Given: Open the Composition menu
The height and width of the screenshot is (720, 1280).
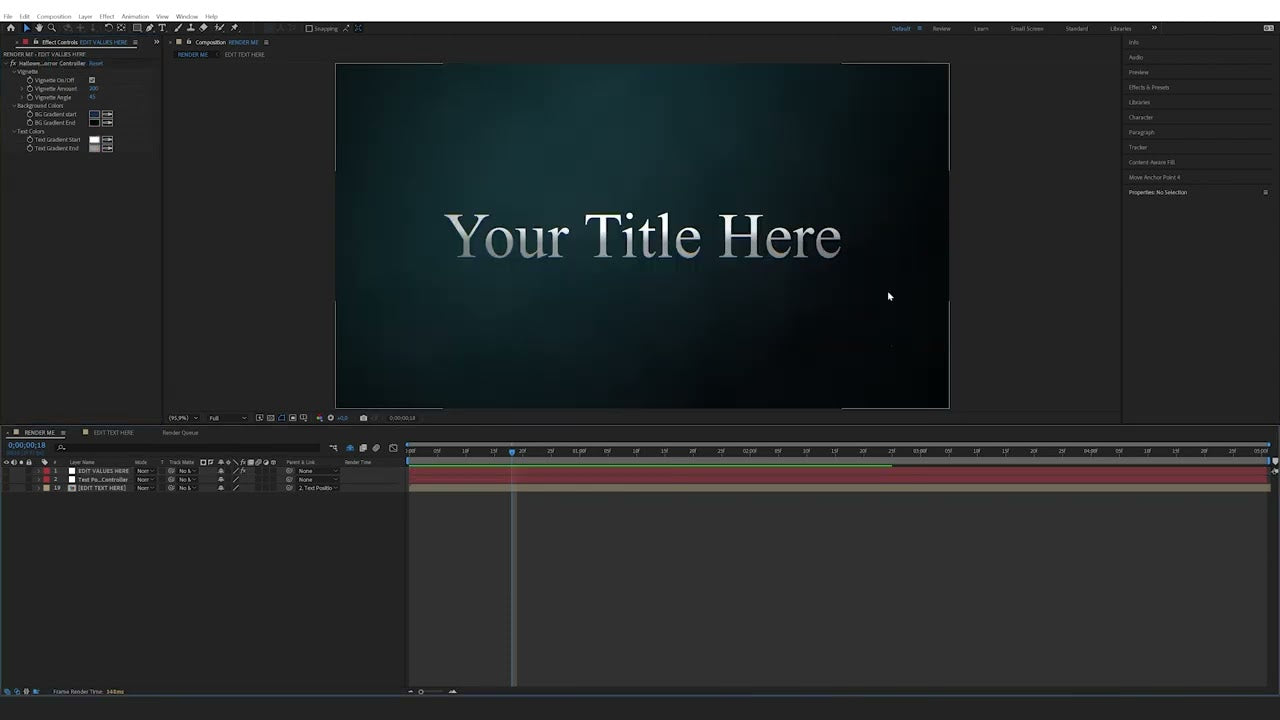Looking at the screenshot, I should [54, 16].
